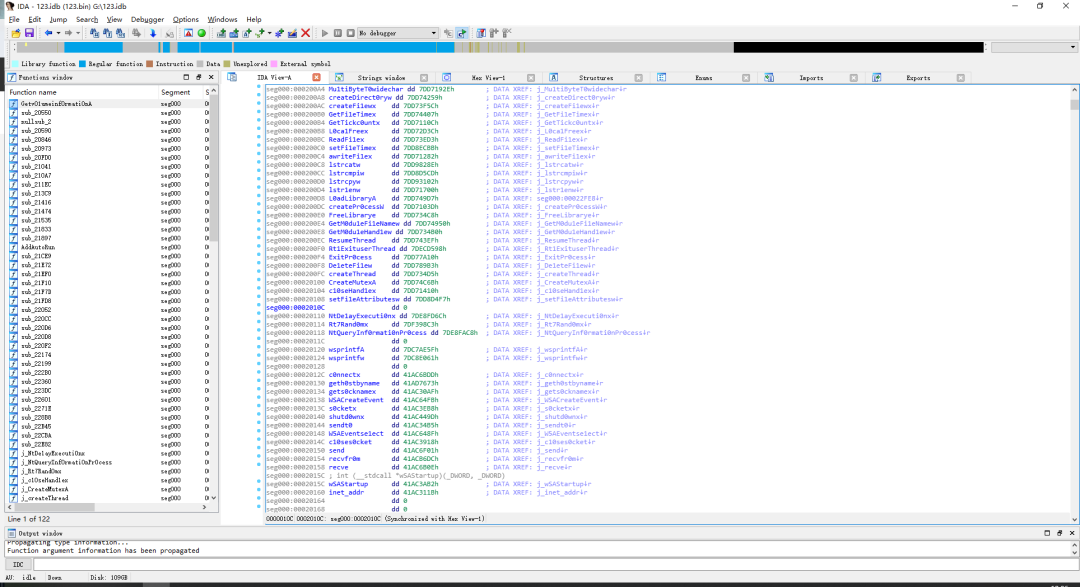Viewport: 1080px width, 587px height.
Task: Select sub_20846 in the functions list
Action: [x=36, y=140]
